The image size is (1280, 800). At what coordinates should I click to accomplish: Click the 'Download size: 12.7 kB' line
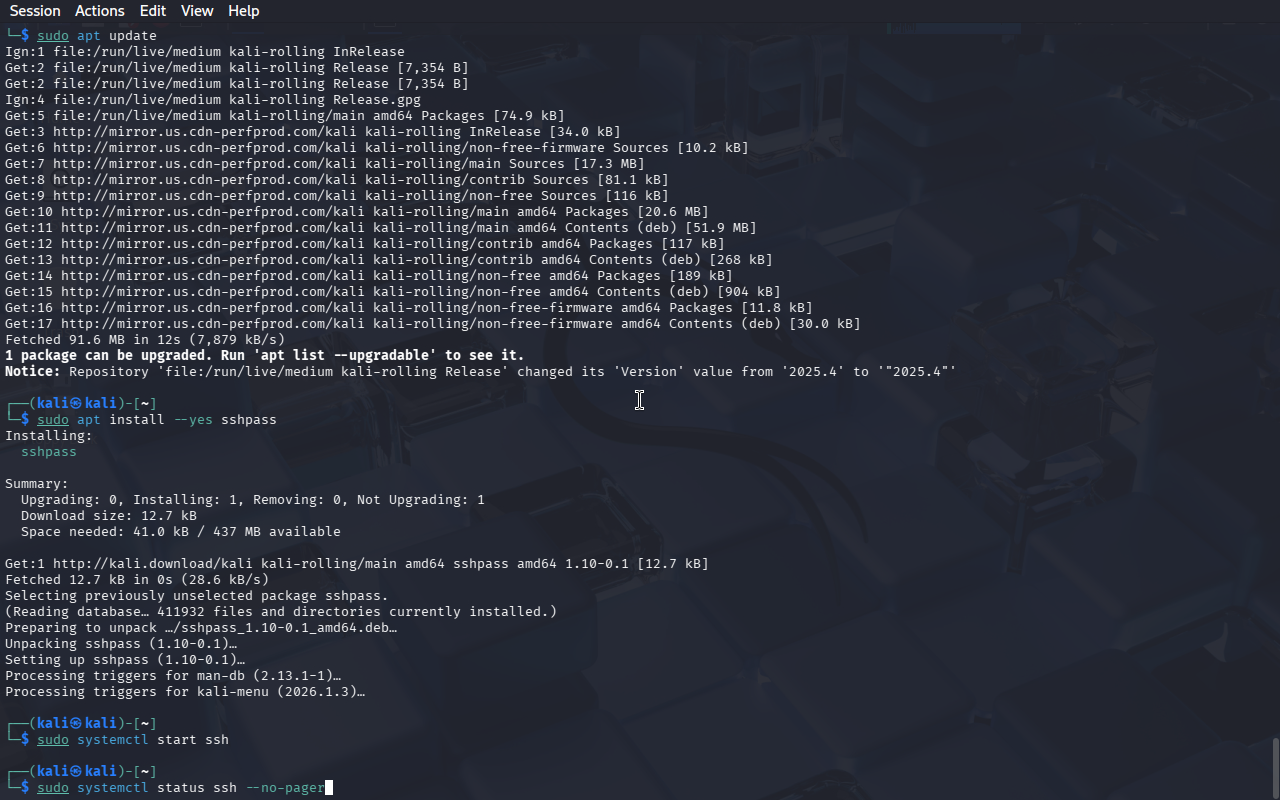(109, 516)
